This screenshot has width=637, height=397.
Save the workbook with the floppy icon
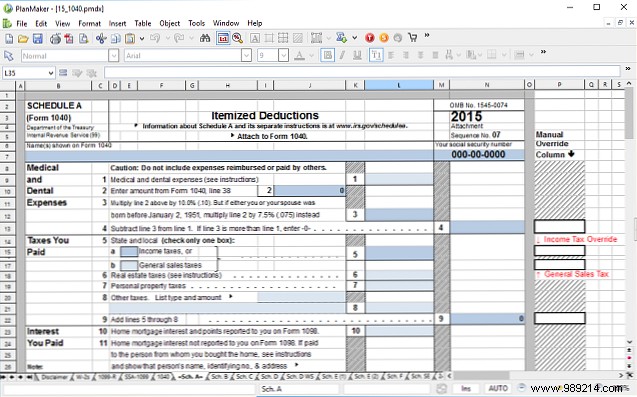[x=38, y=39]
